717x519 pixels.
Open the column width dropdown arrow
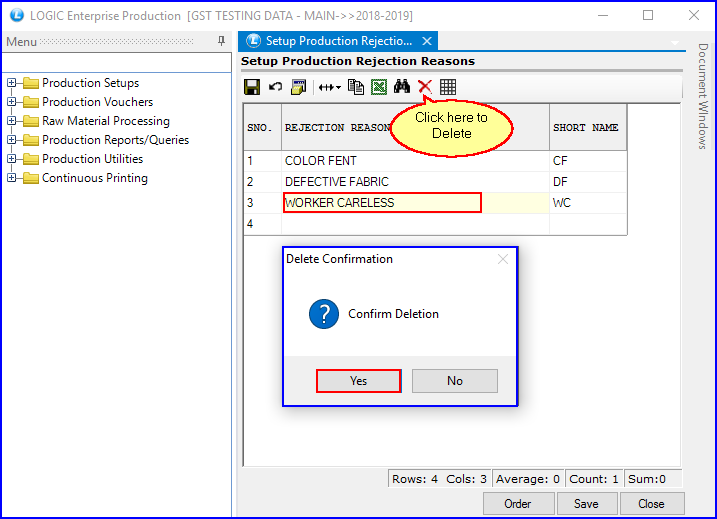click(x=338, y=88)
